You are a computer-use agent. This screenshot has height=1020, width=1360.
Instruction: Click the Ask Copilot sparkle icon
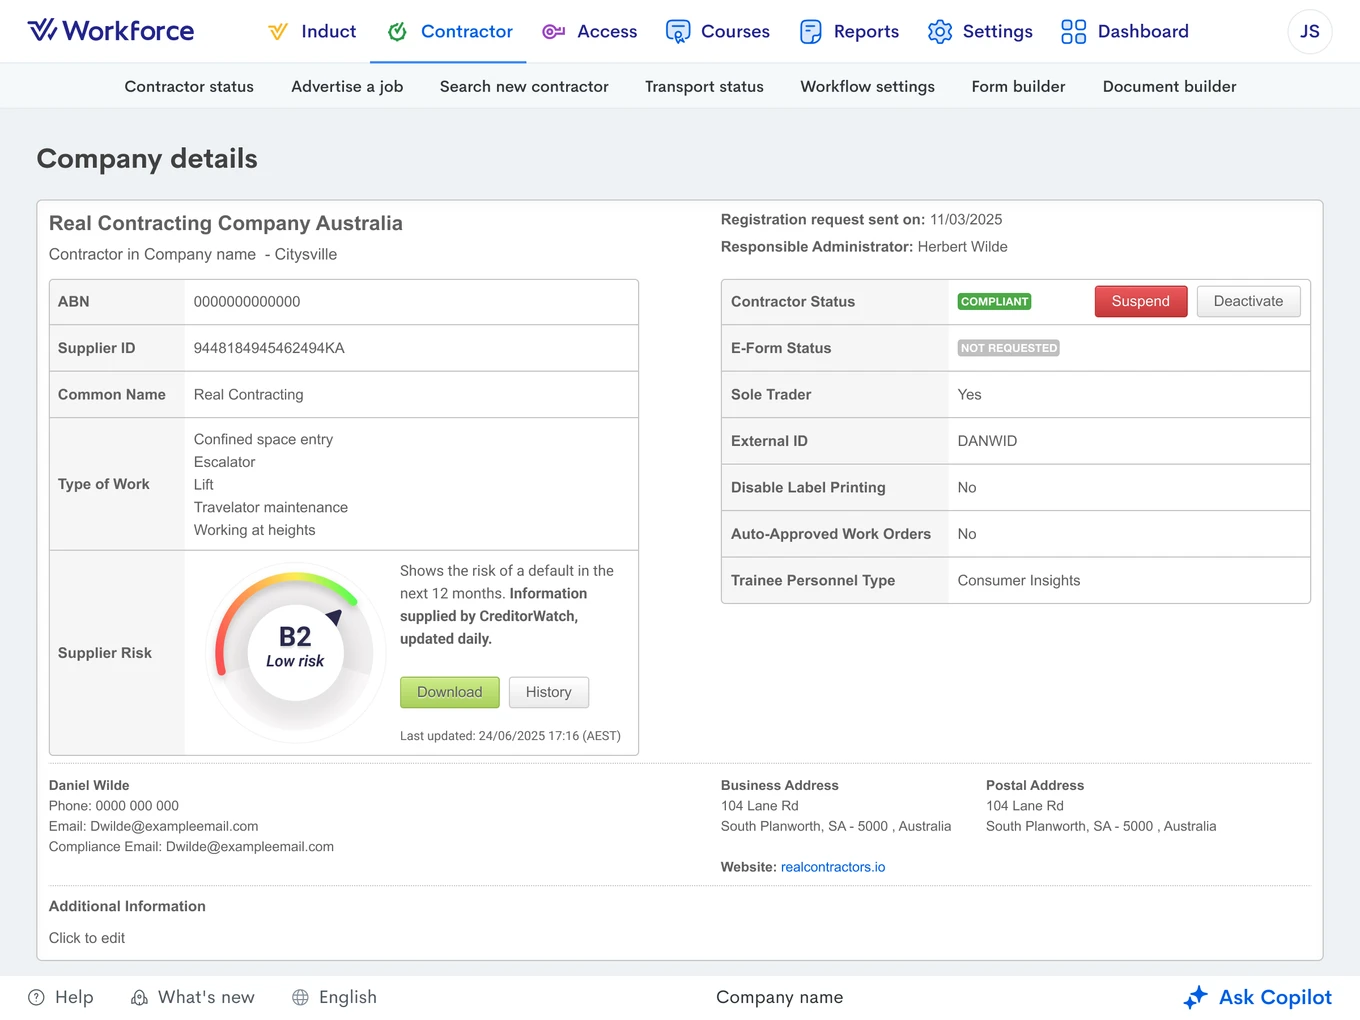click(x=1195, y=997)
